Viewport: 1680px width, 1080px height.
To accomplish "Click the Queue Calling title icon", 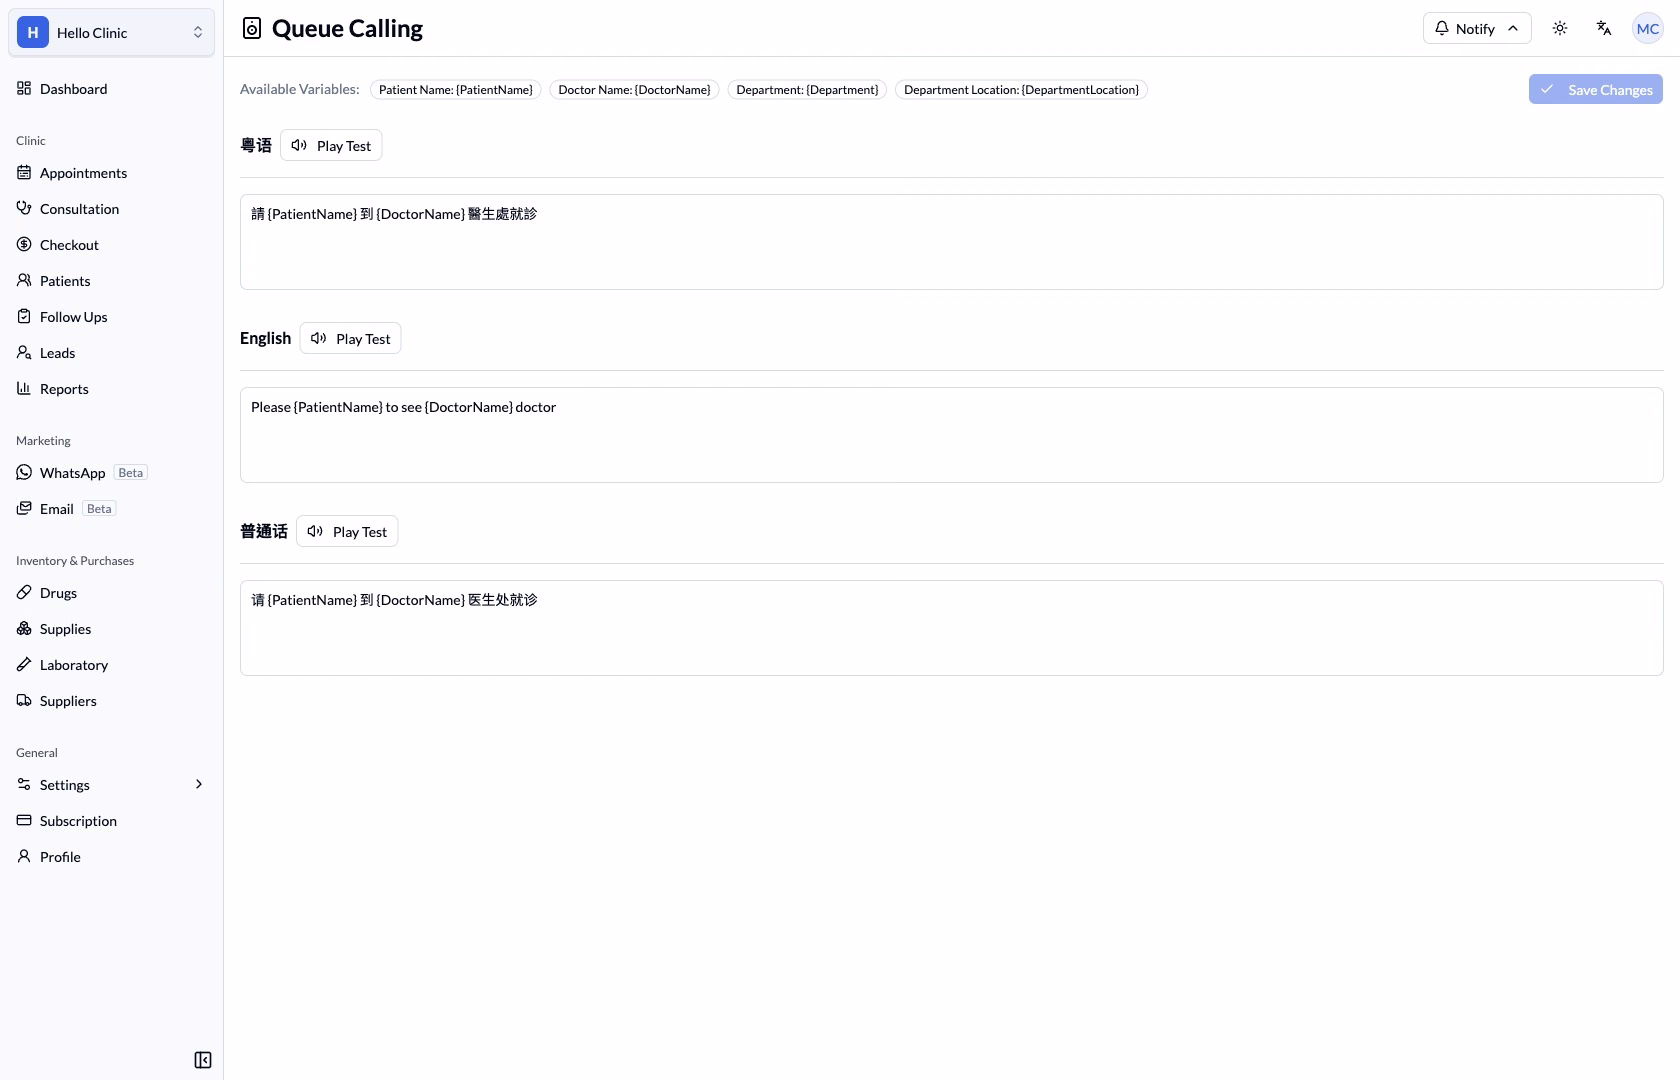I will (x=252, y=28).
